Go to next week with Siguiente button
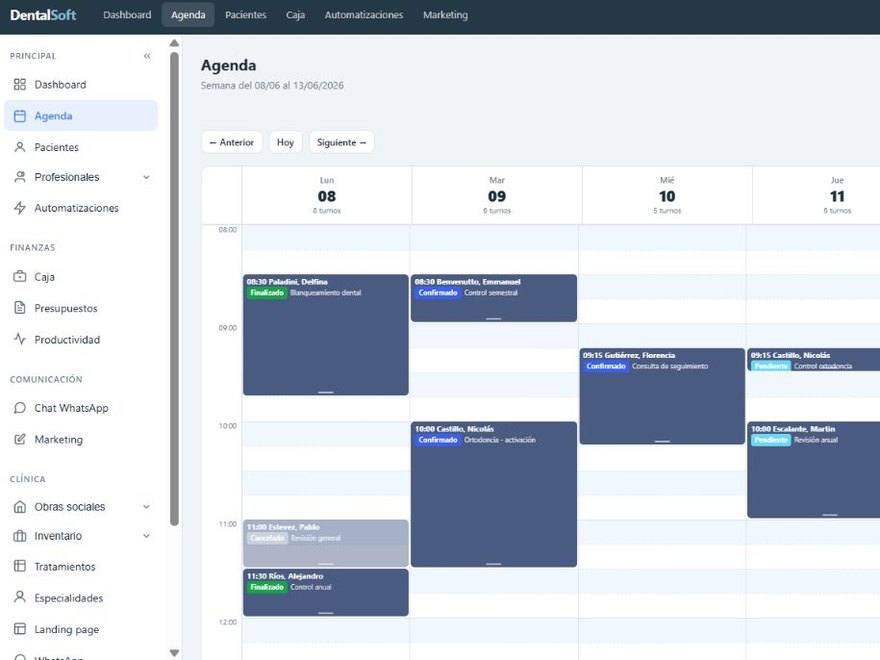The width and height of the screenshot is (880, 660). click(x=341, y=143)
